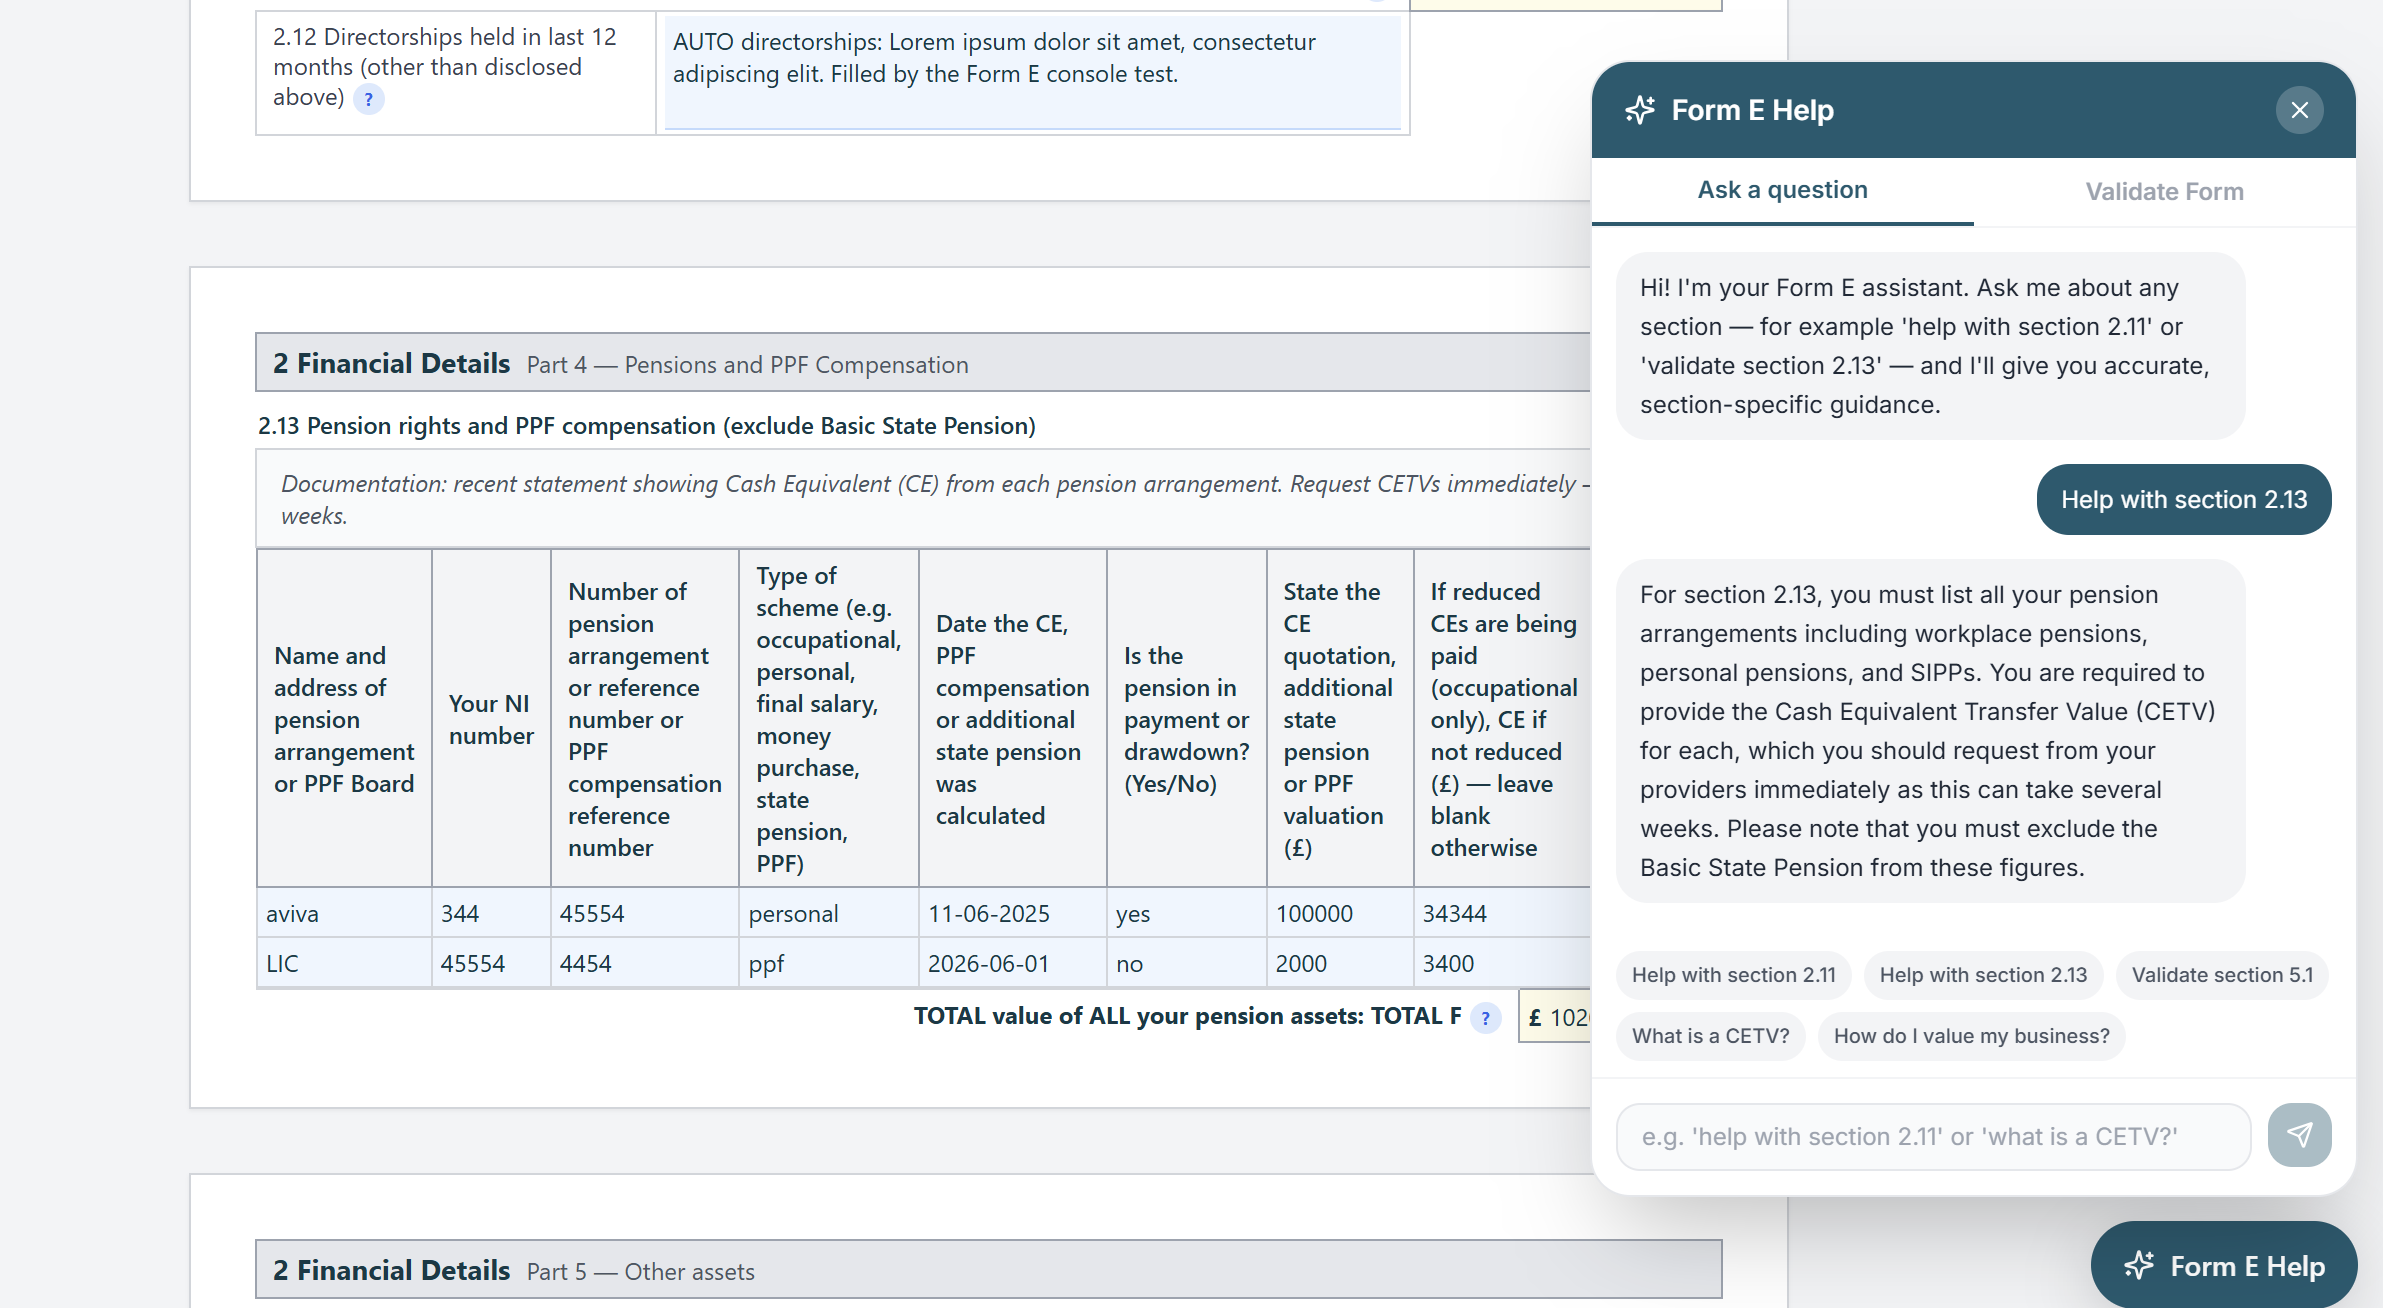Viewport: 2383px width, 1308px height.
Task: Click help icon next to TOTAL F
Action: (x=1485, y=1018)
